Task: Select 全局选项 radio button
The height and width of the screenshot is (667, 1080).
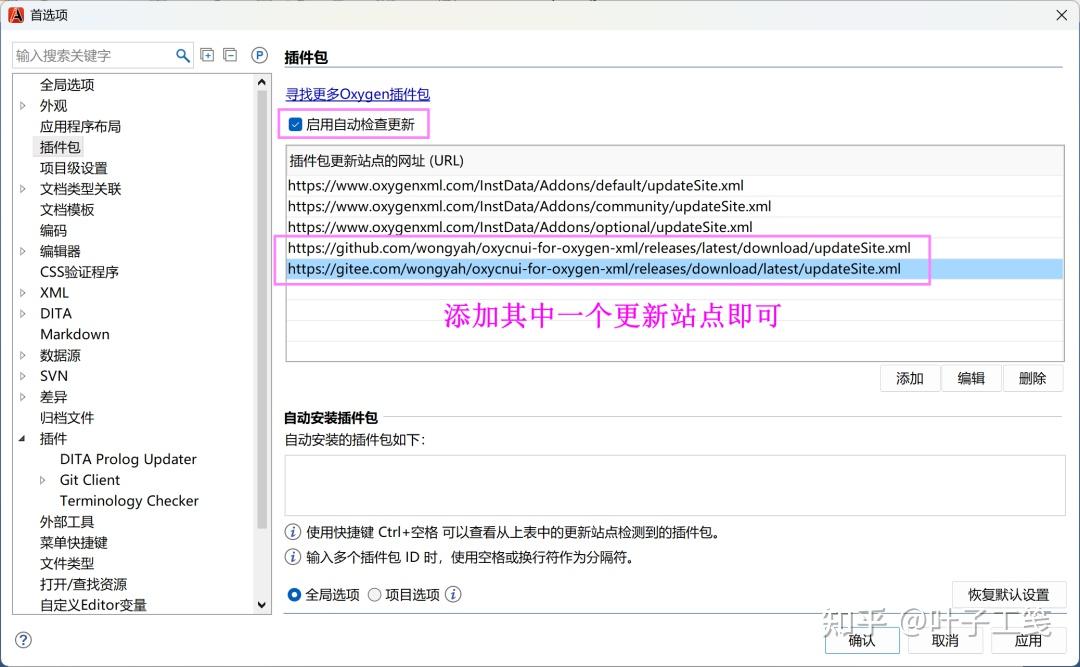Action: [x=294, y=594]
